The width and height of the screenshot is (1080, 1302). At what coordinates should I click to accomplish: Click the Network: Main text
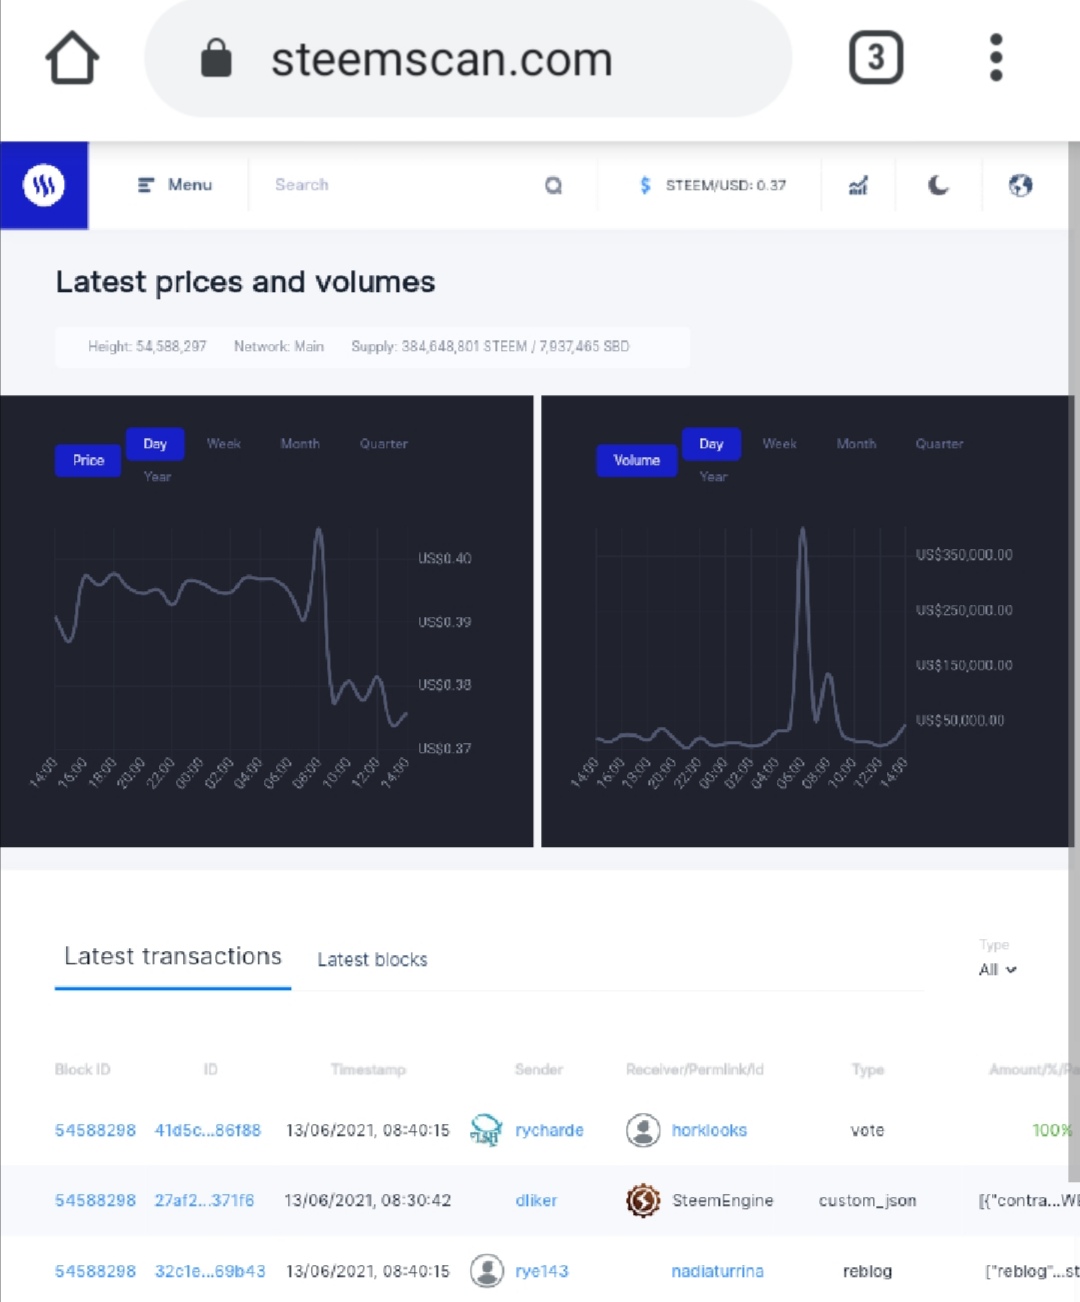pos(279,346)
